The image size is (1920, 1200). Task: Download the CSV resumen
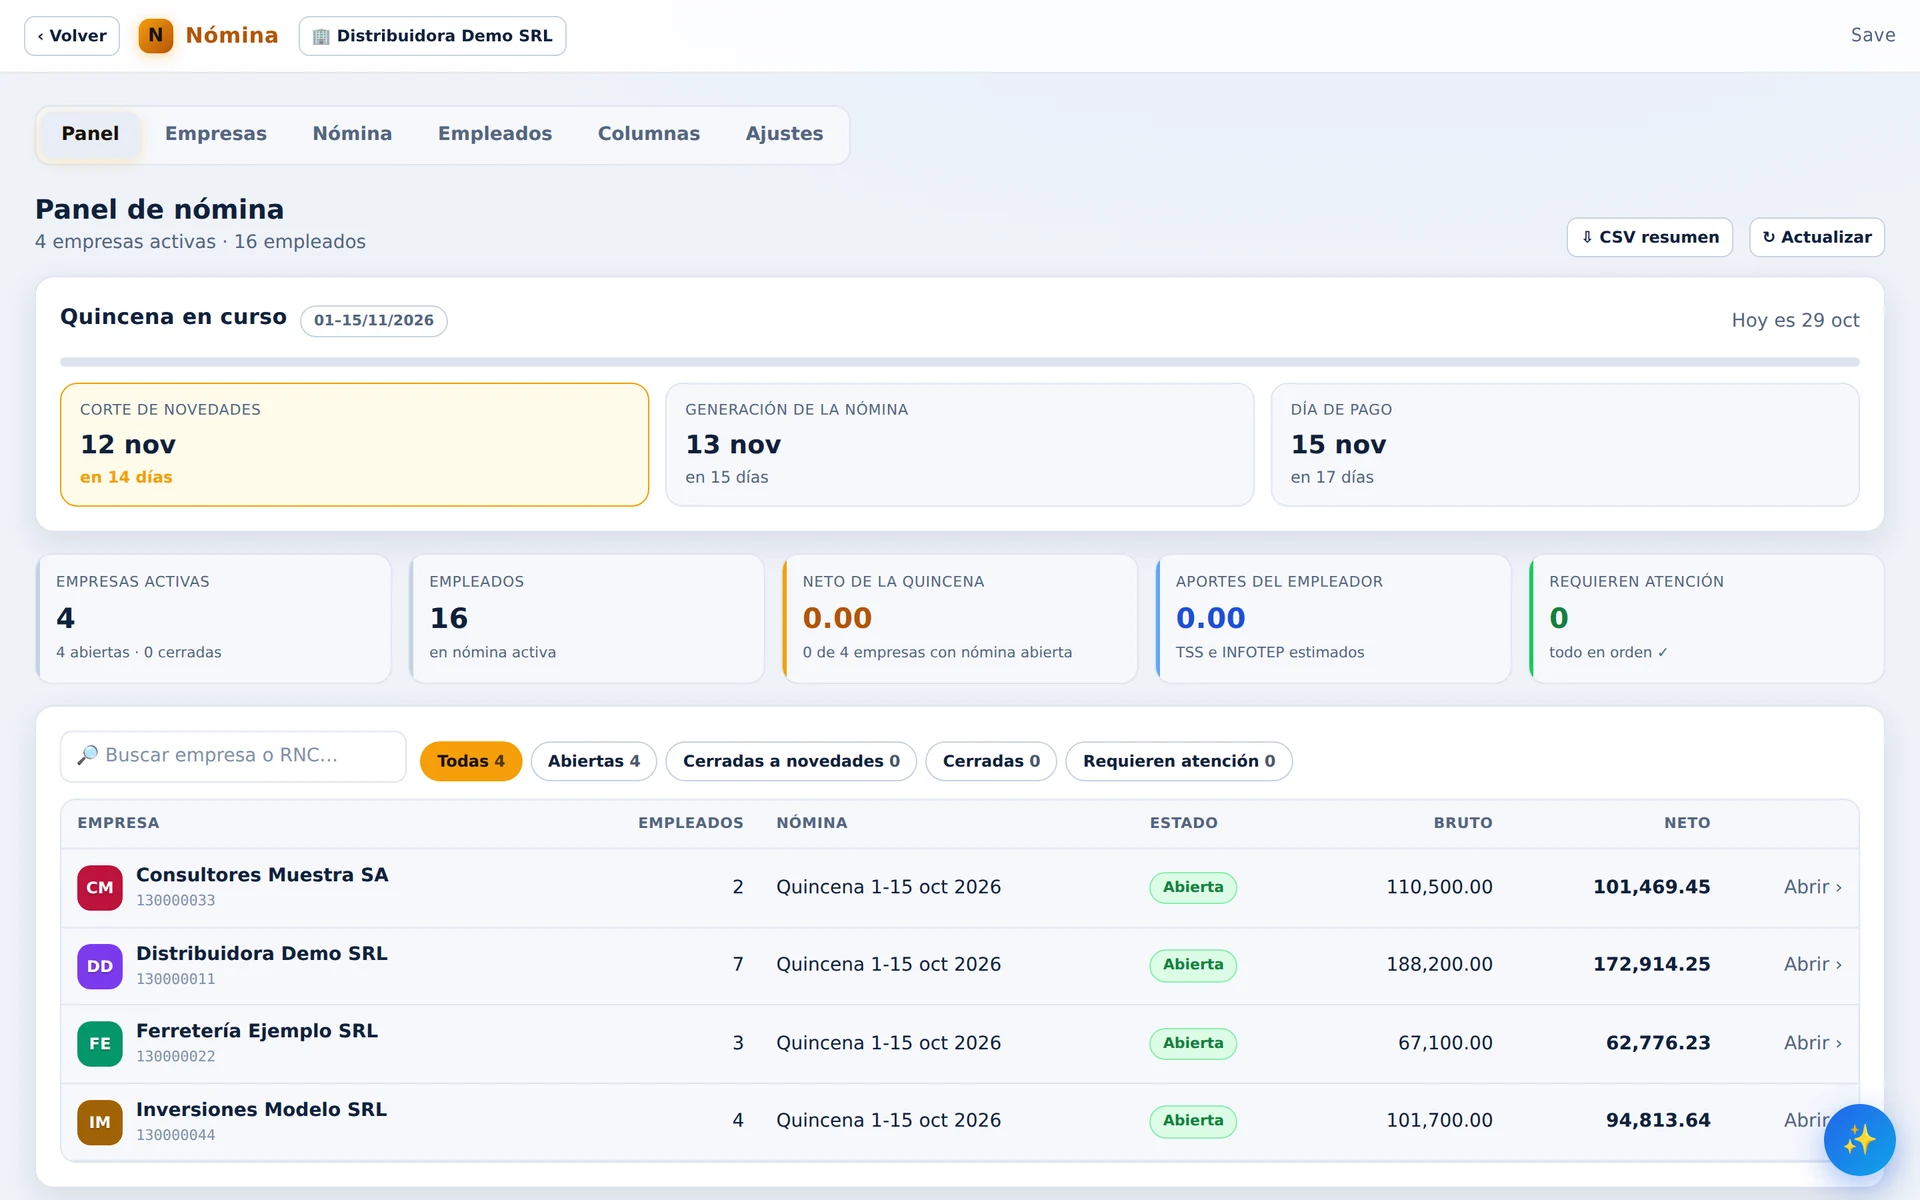[1649, 237]
